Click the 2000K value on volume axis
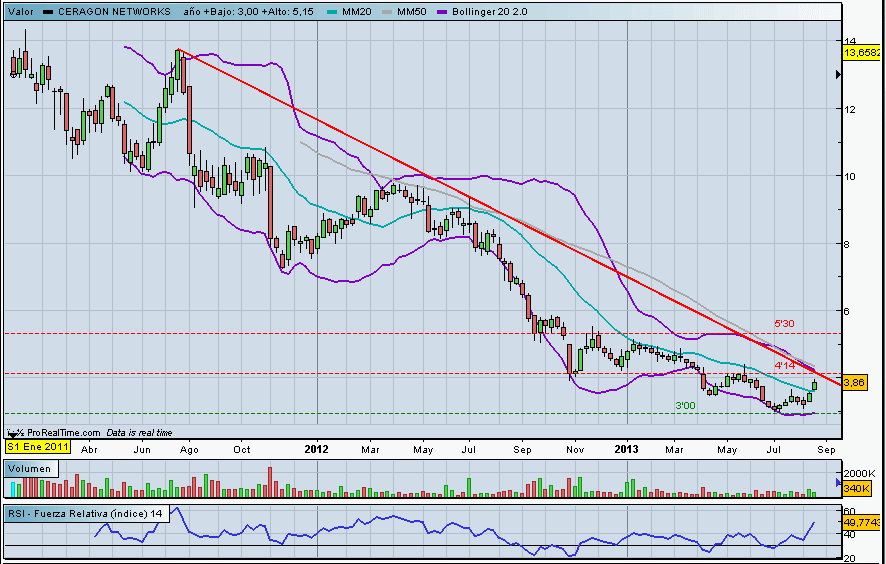 (859, 474)
